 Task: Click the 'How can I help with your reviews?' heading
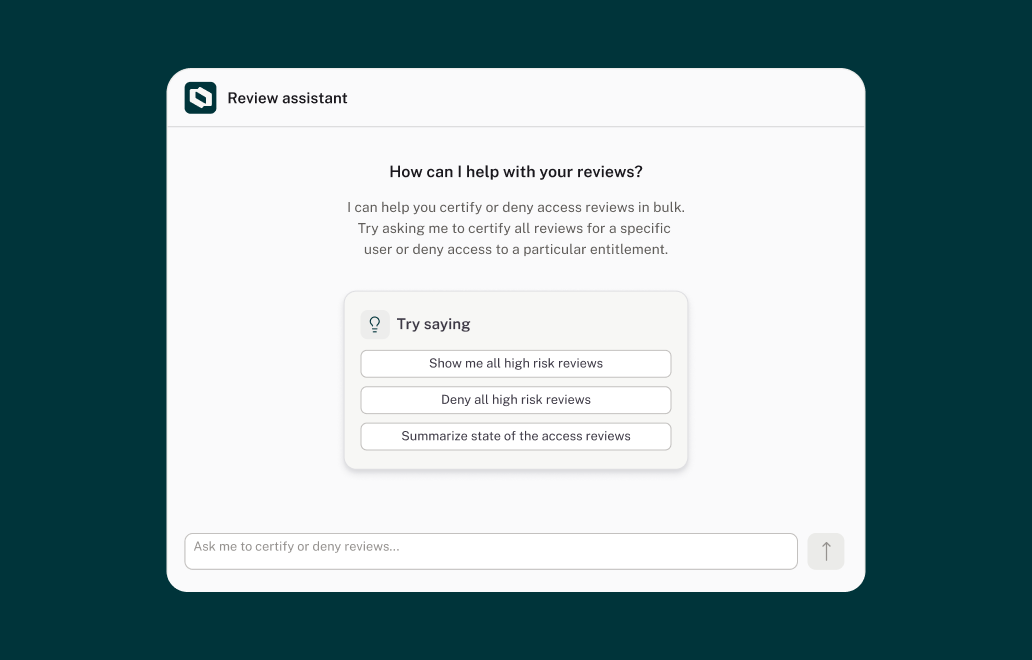click(516, 172)
